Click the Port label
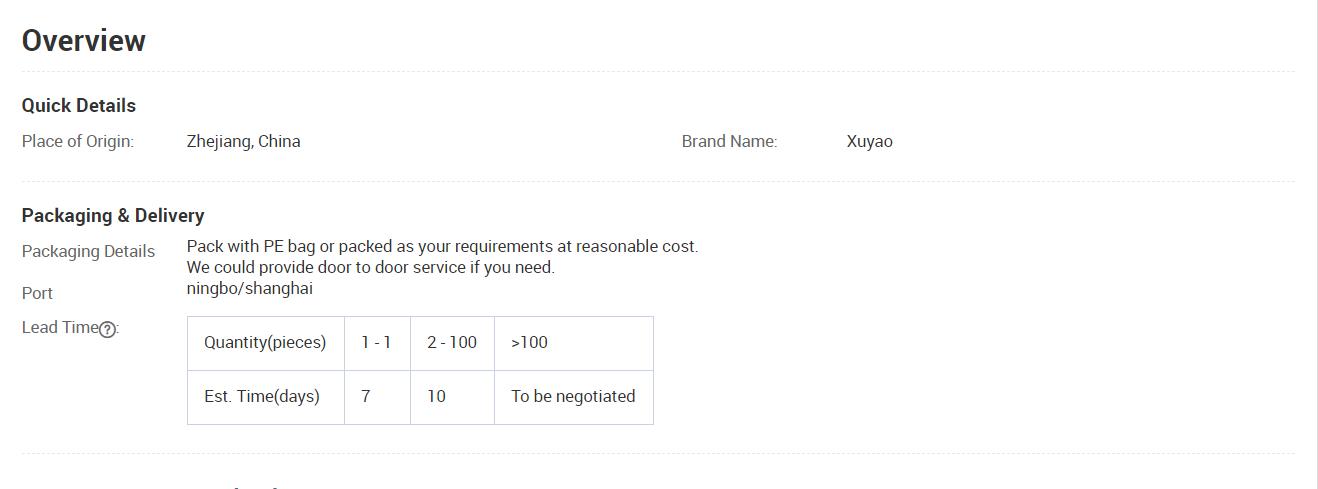 [x=37, y=293]
